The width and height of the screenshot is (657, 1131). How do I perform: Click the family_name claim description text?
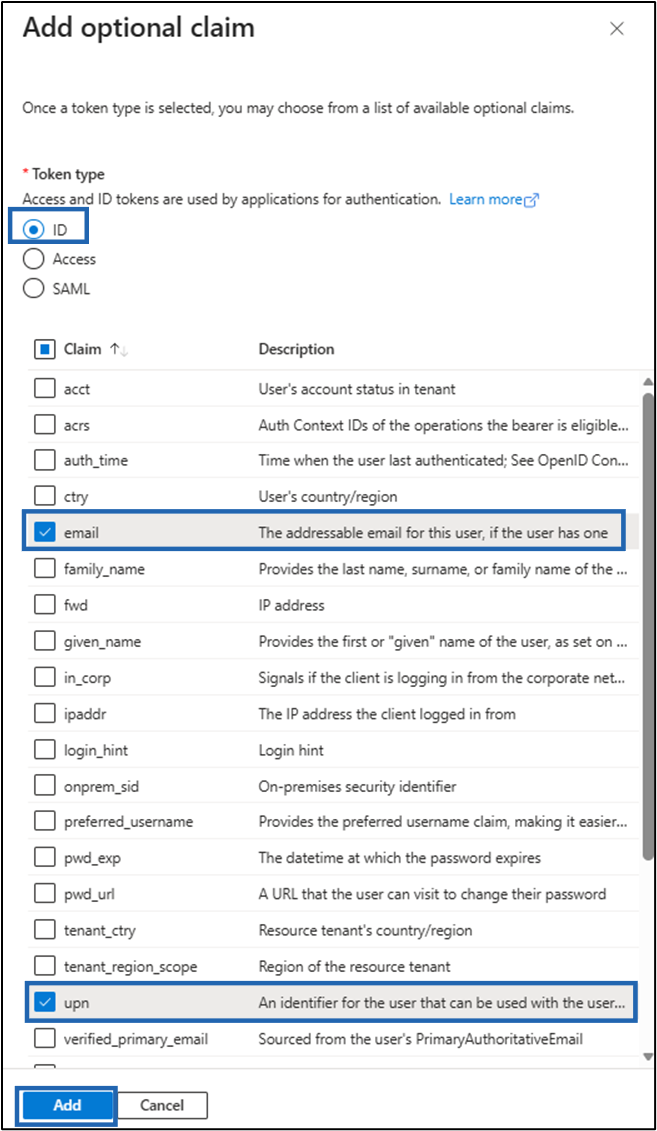pyautogui.click(x=442, y=569)
